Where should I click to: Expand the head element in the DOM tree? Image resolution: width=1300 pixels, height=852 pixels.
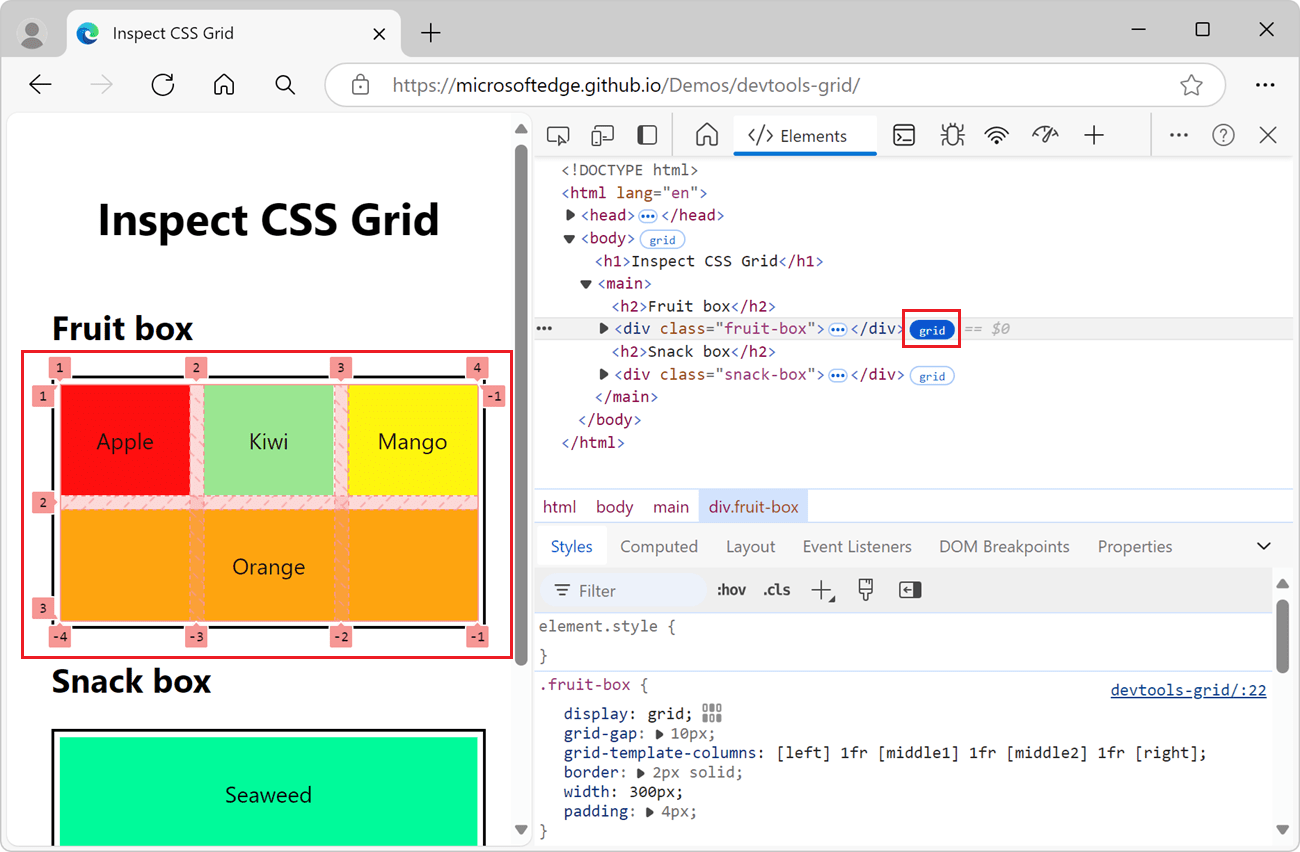pyautogui.click(x=569, y=215)
